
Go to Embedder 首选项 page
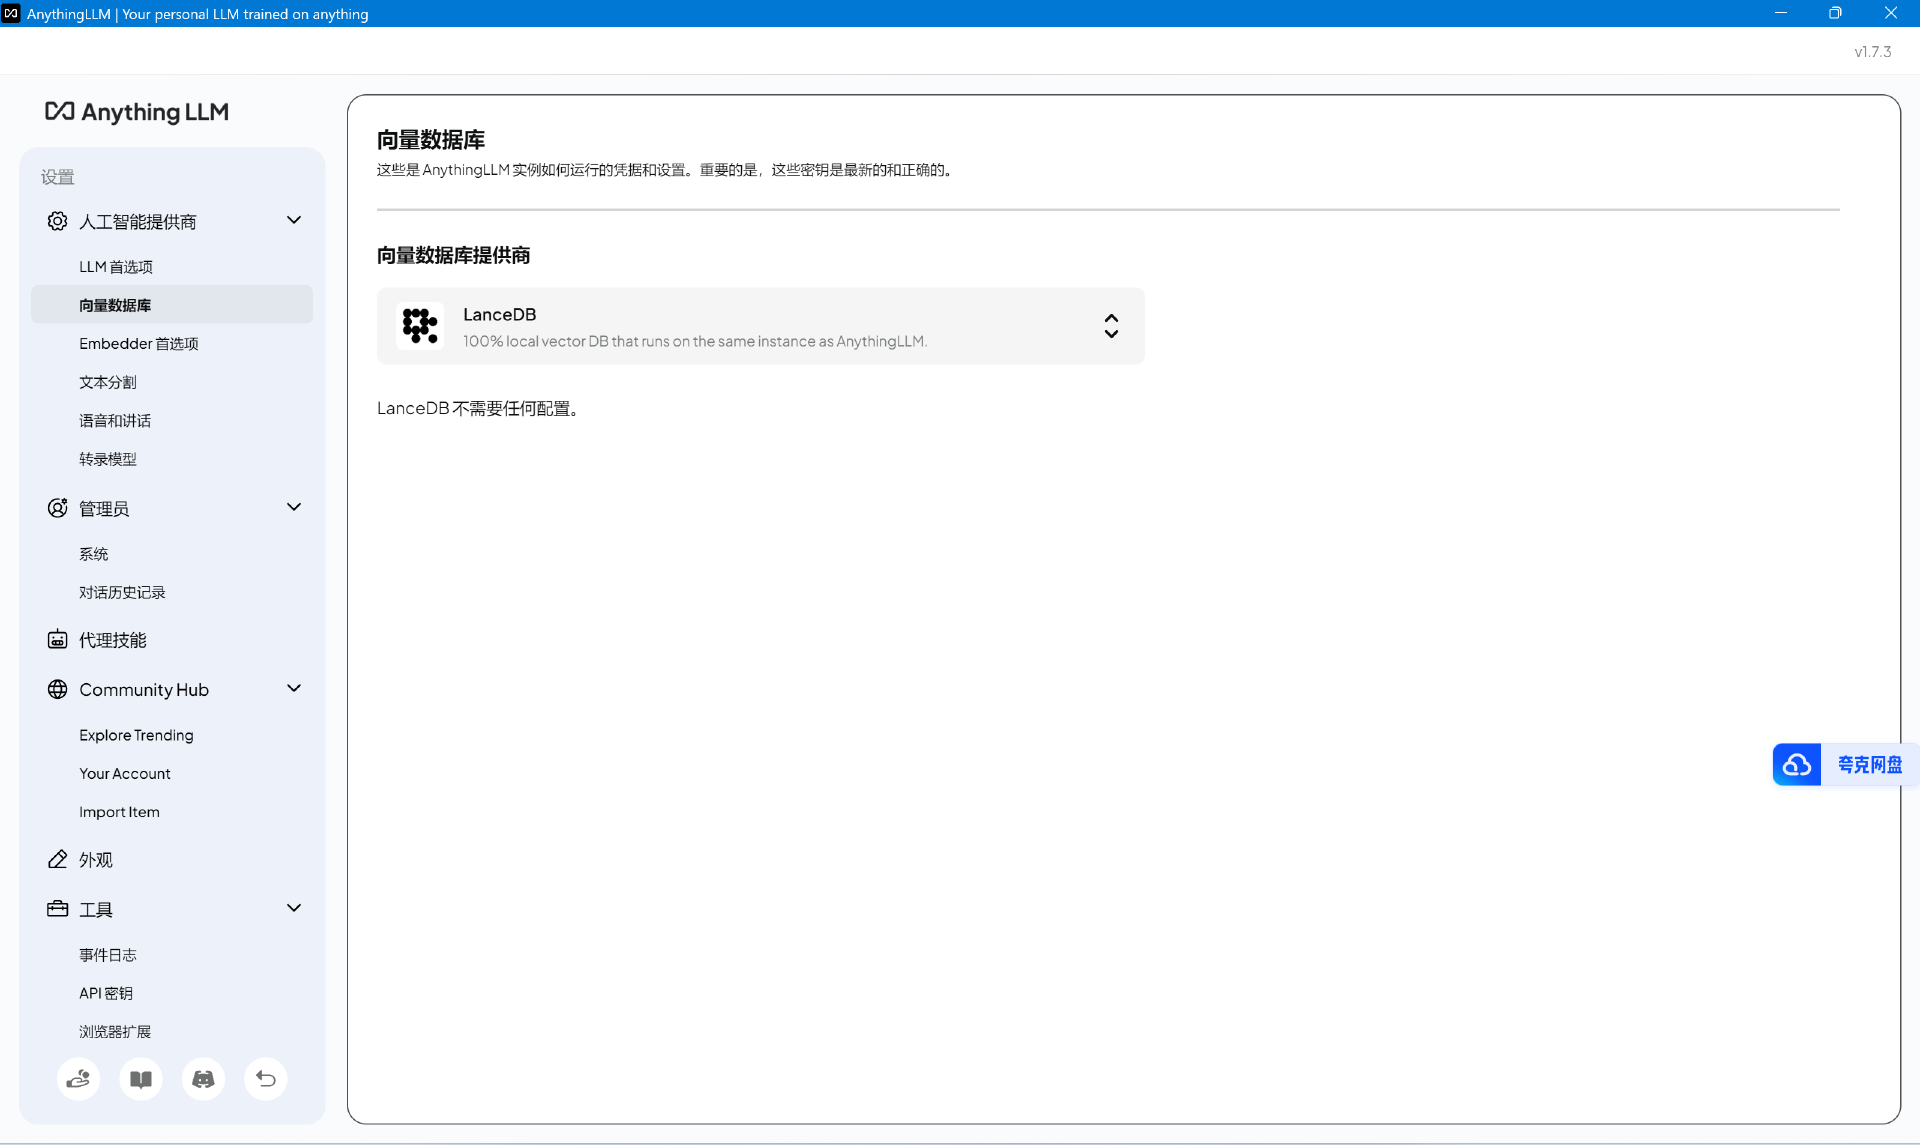tap(139, 344)
